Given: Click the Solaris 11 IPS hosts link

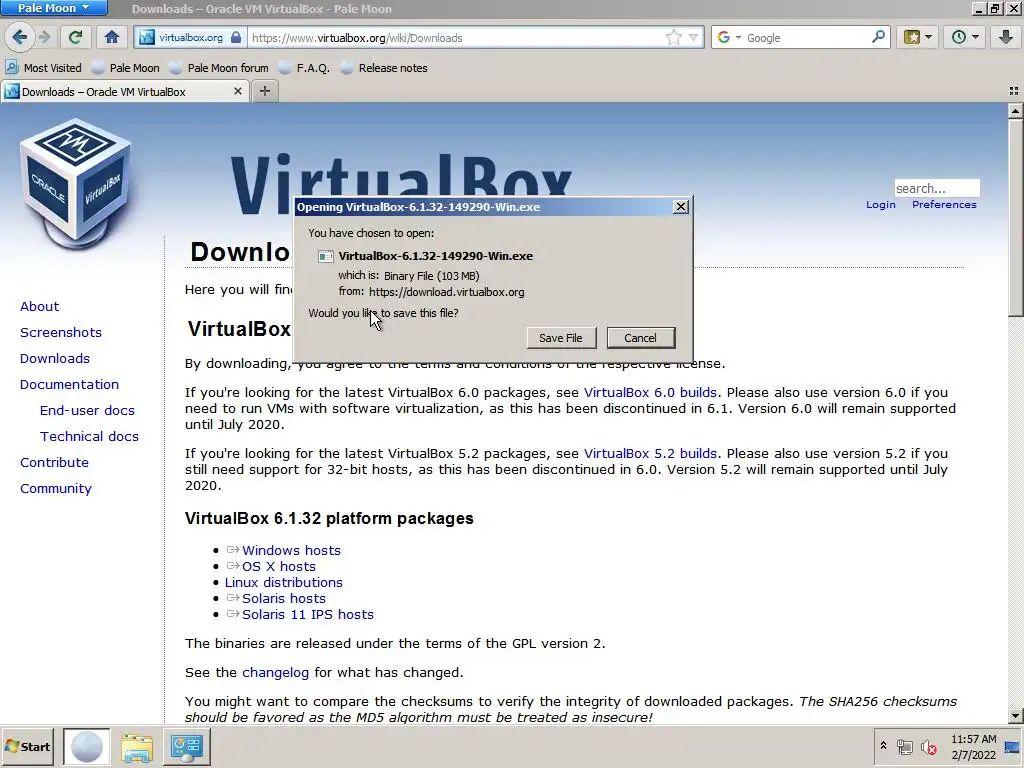Looking at the screenshot, I should click(308, 615).
